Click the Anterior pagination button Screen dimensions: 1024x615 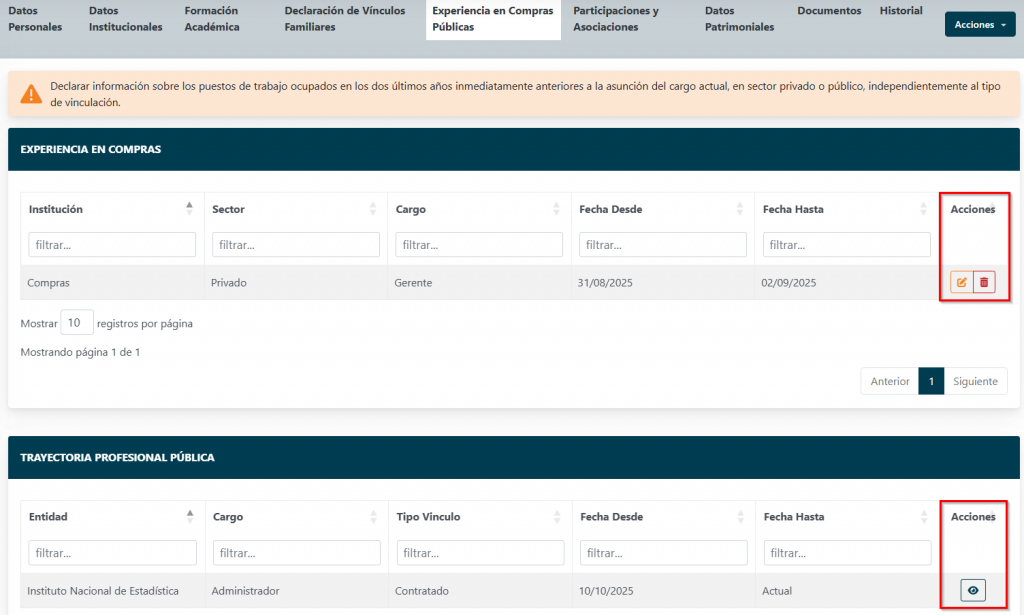click(x=889, y=381)
